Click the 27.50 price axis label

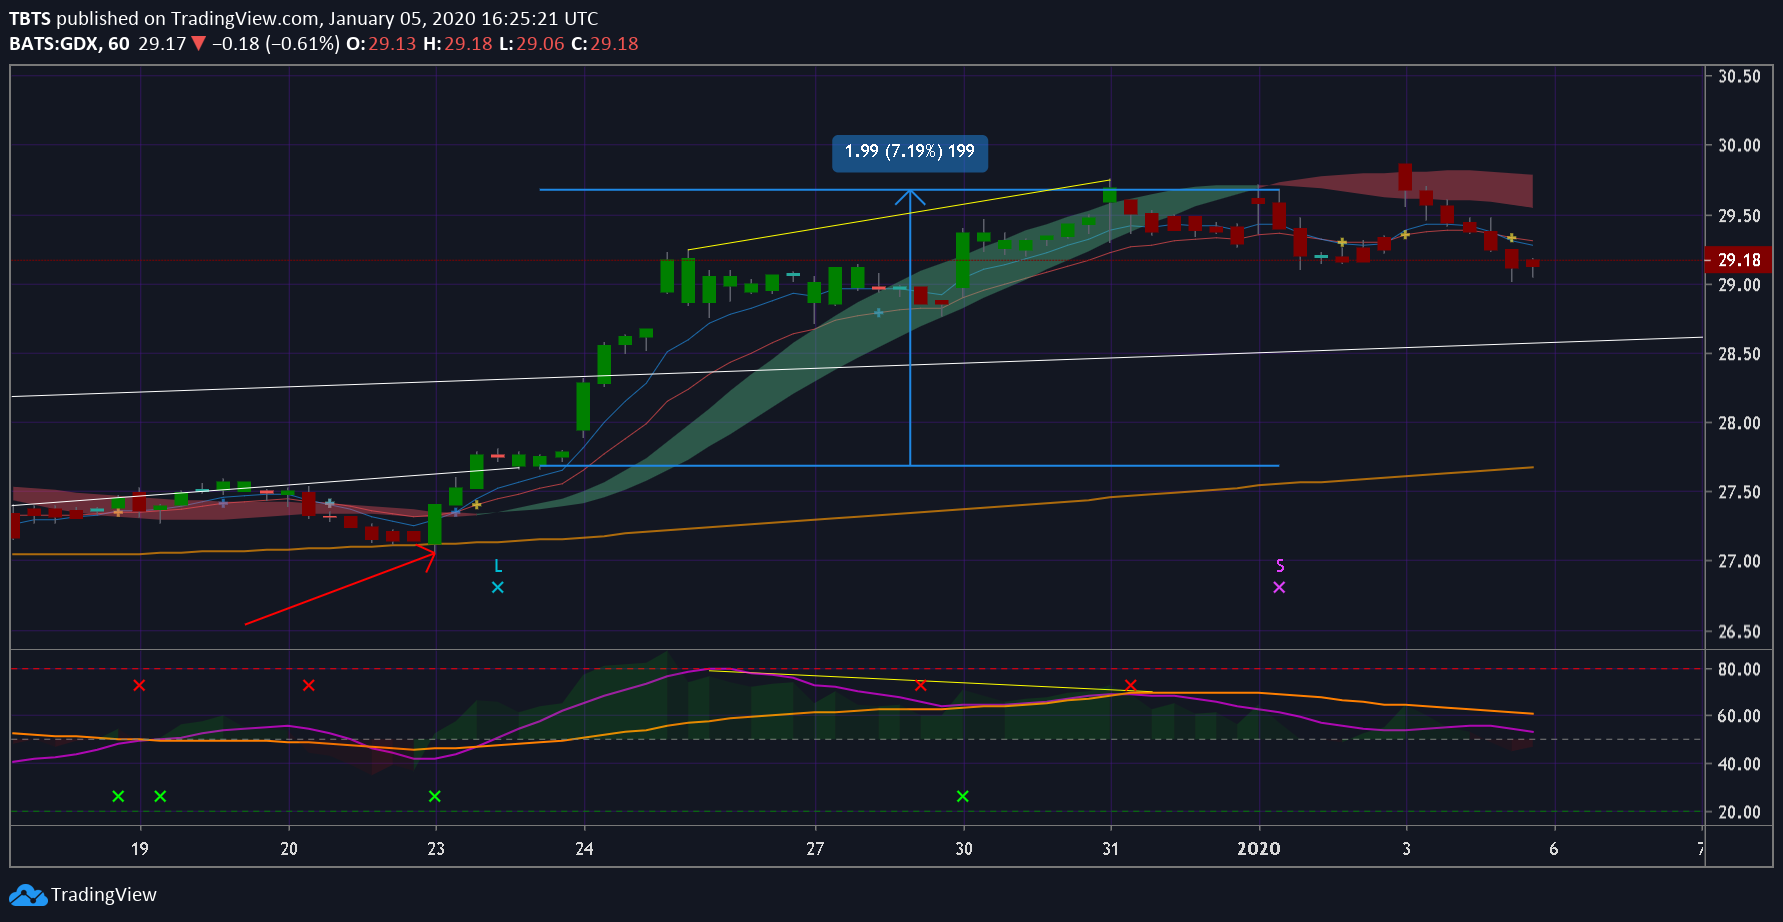1739,492
